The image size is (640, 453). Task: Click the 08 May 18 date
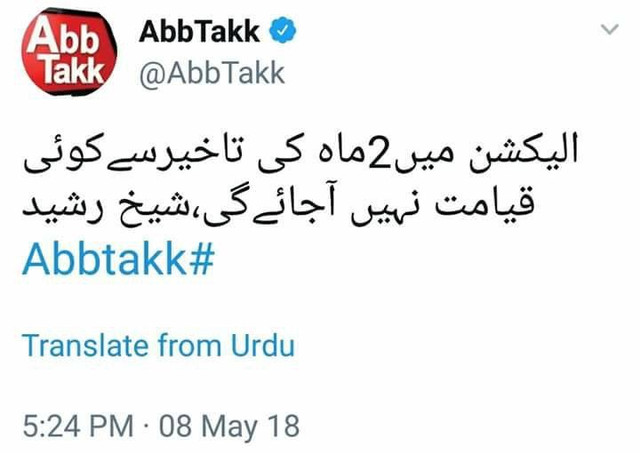[229, 426]
